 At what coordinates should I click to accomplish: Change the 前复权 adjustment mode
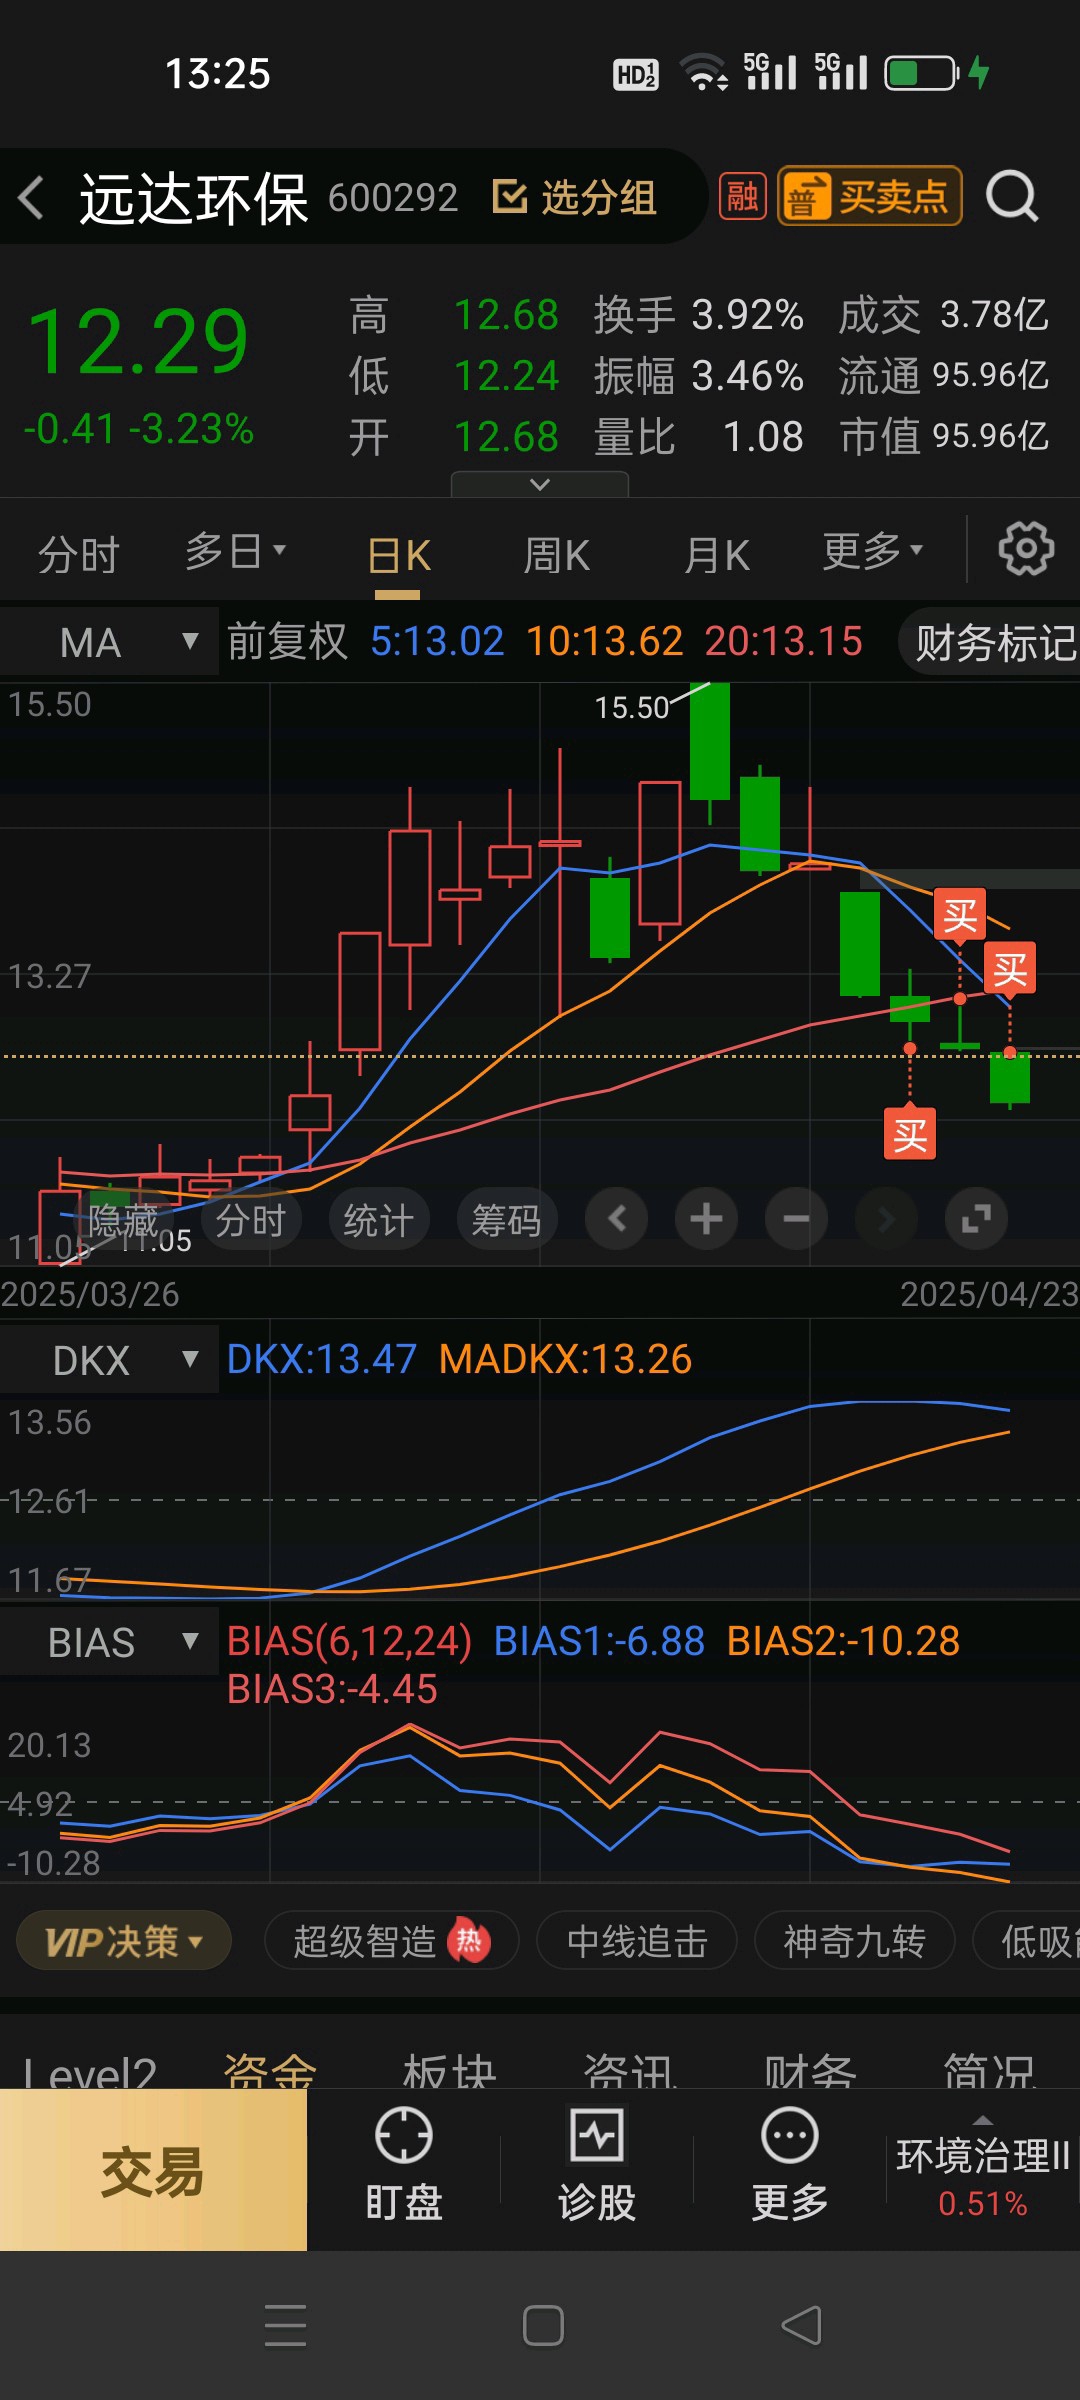point(288,641)
